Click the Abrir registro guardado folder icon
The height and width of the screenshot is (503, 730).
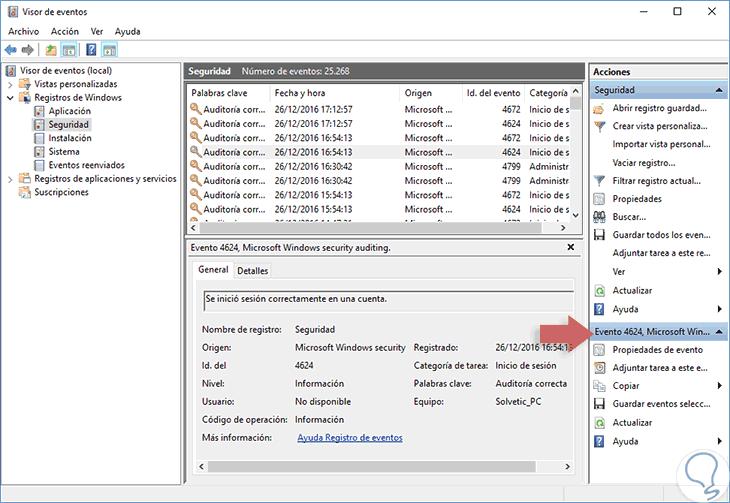pos(599,108)
